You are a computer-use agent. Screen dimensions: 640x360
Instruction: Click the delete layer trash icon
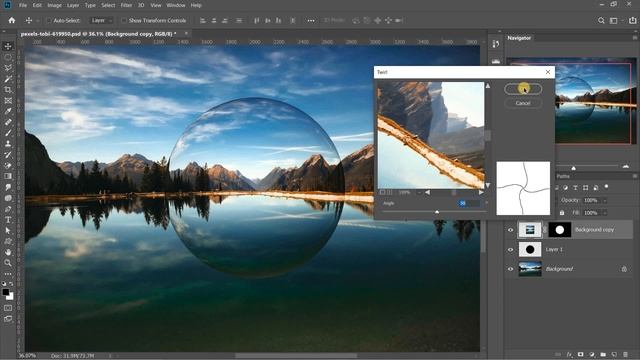(x=625, y=354)
